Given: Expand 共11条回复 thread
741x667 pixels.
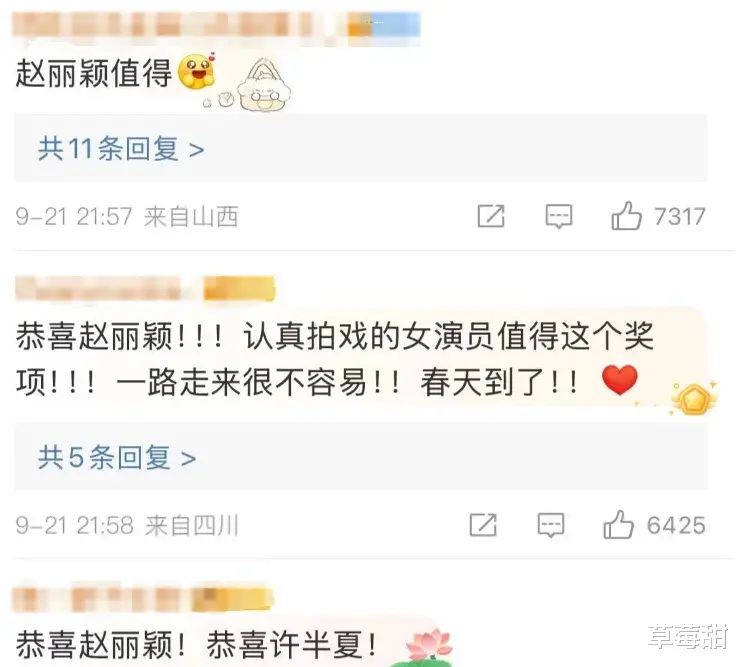Looking at the screenshot, I should click(x=361, y=148).
